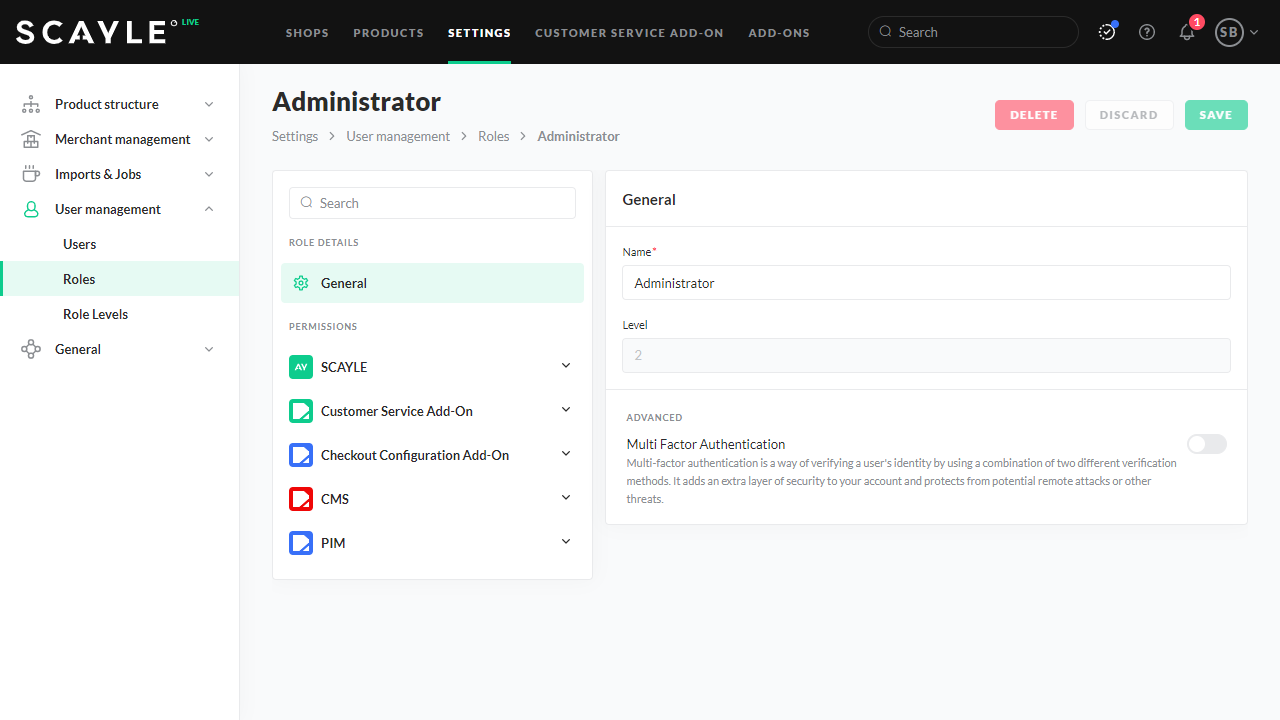The height and width of the screenshot is (720, 1280).
Task: Click the PIM blue permission icon
Action: point(301,543)
